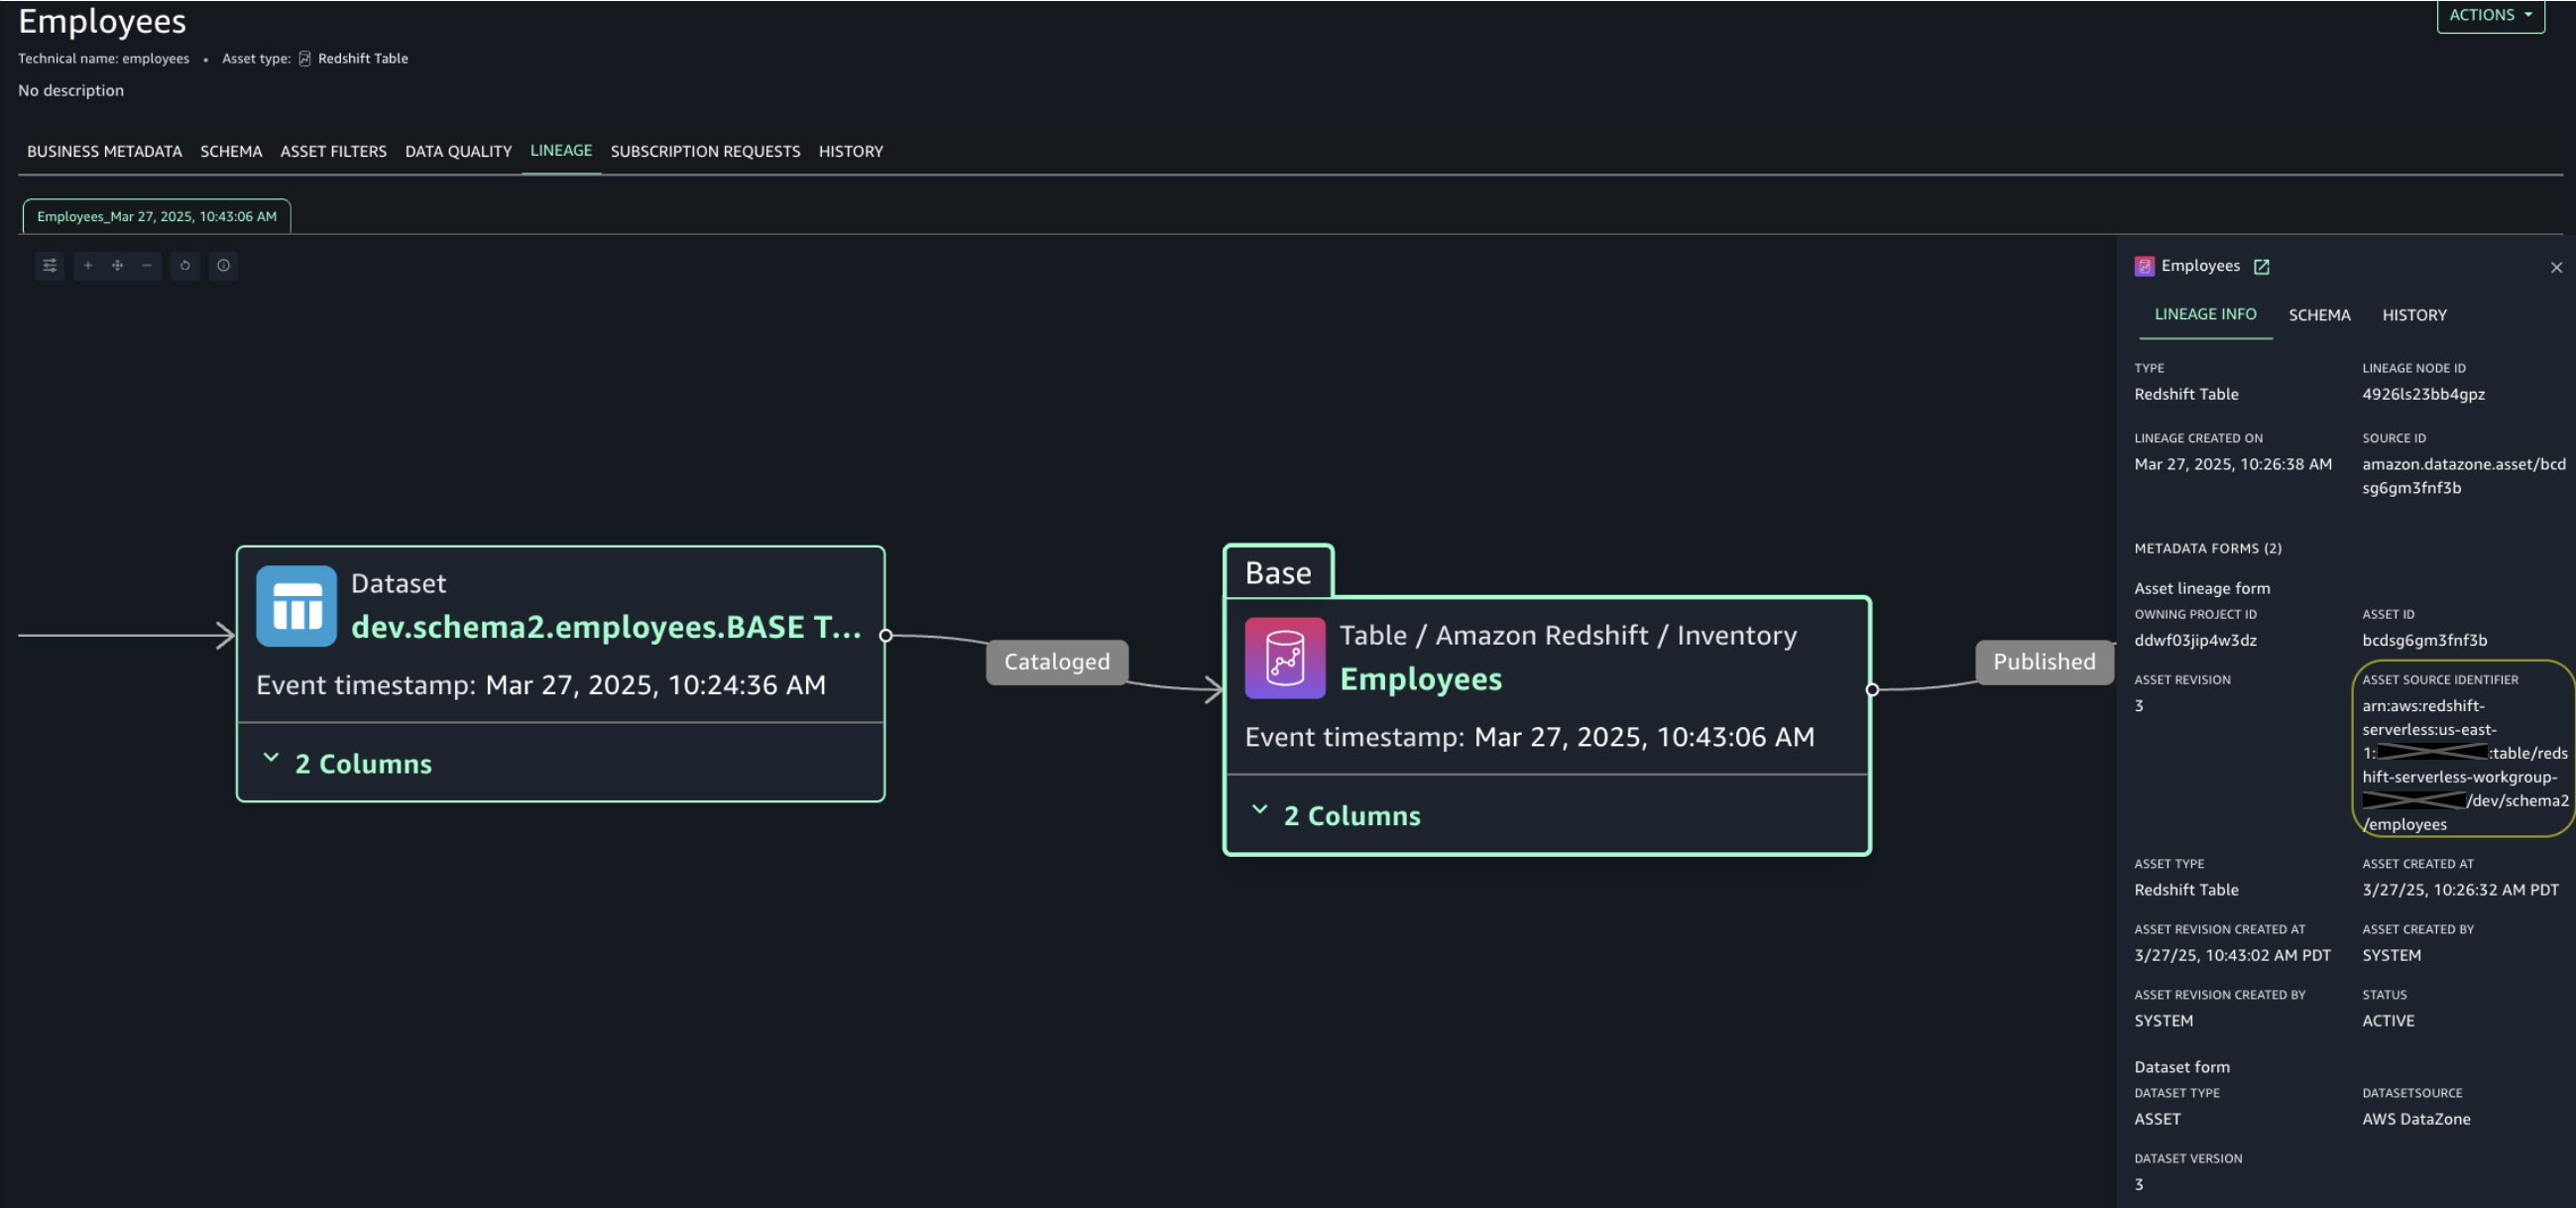This screenshot has height=1208, width=2576.
Task: Open the DATA QUALITY tab
Action: coord(458,152)
